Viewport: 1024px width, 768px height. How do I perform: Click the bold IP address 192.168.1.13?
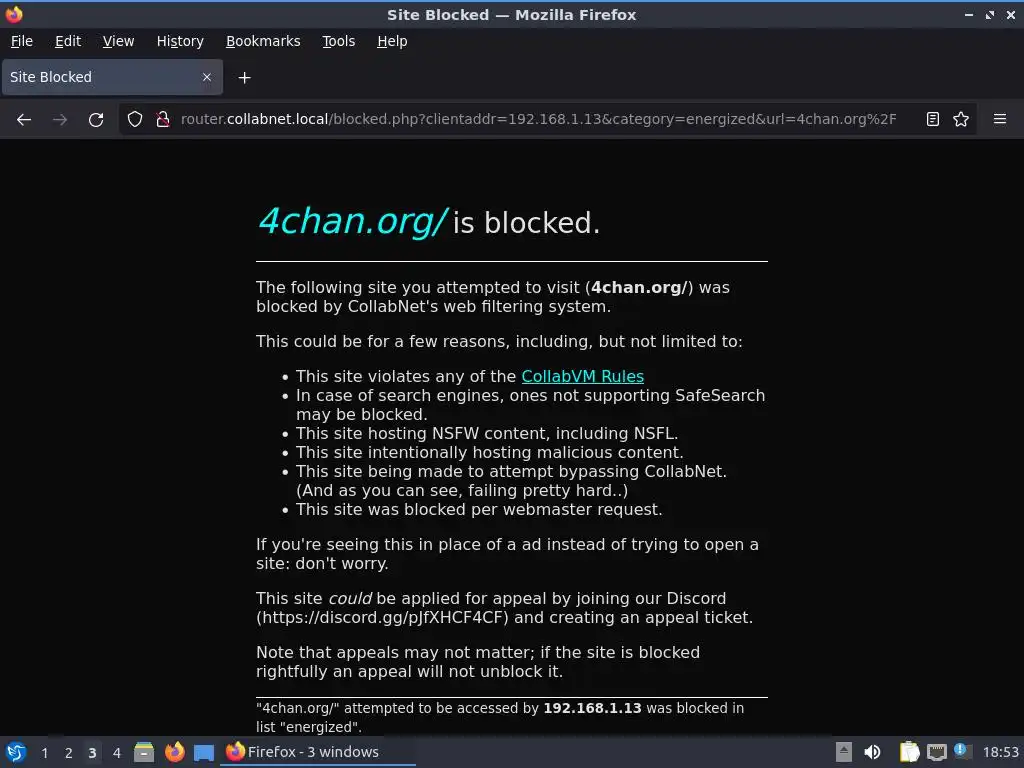[x=592, y=709]
